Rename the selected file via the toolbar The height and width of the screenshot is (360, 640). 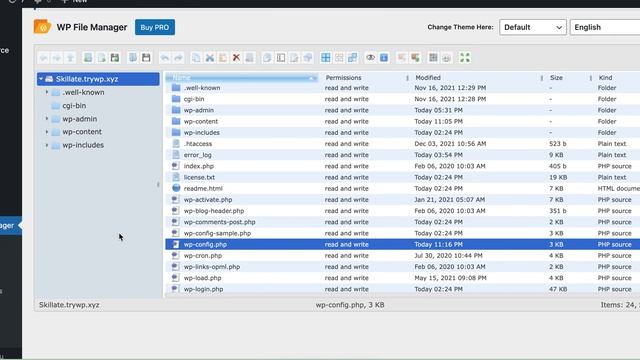(281, 58)
